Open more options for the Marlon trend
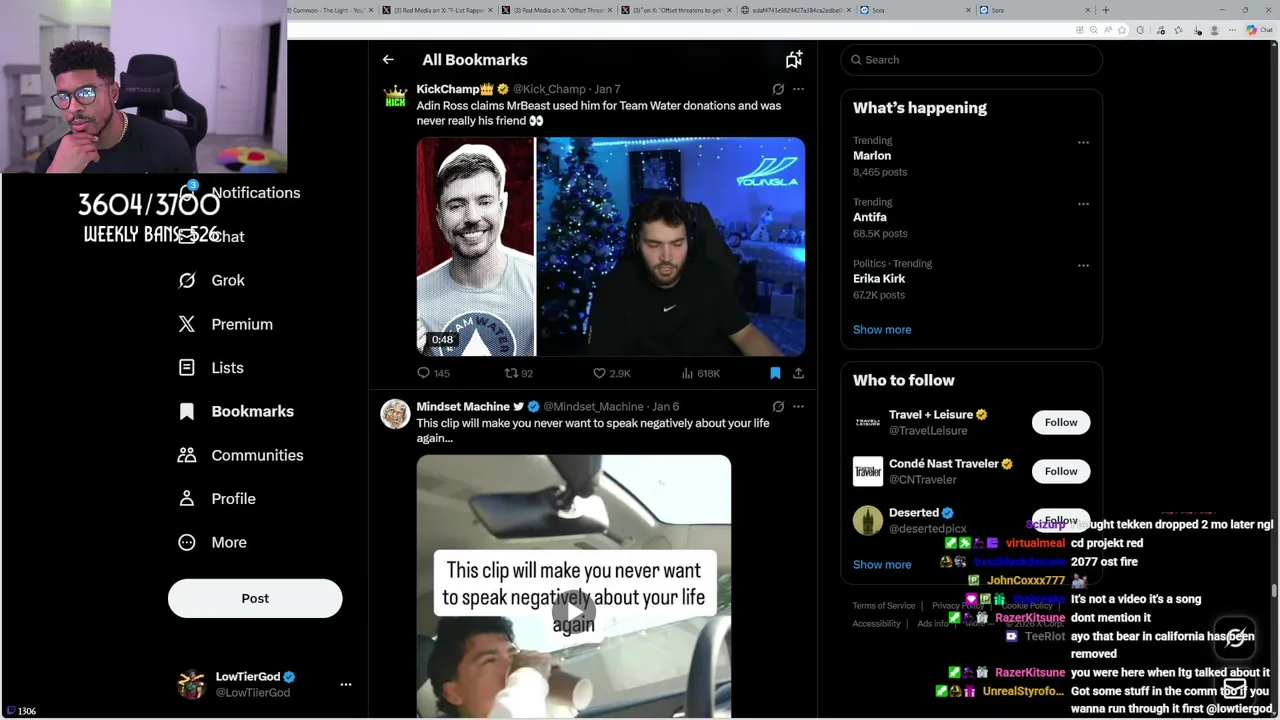This screenshot has height=720, width=1280. [1083, 143]
